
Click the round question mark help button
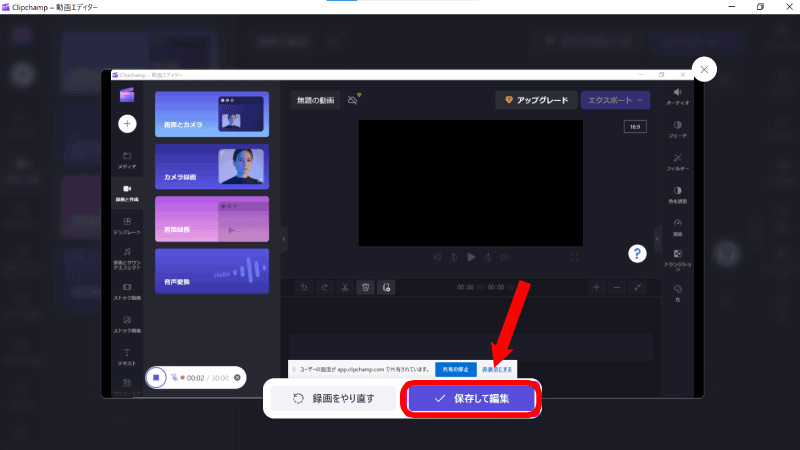637,254
